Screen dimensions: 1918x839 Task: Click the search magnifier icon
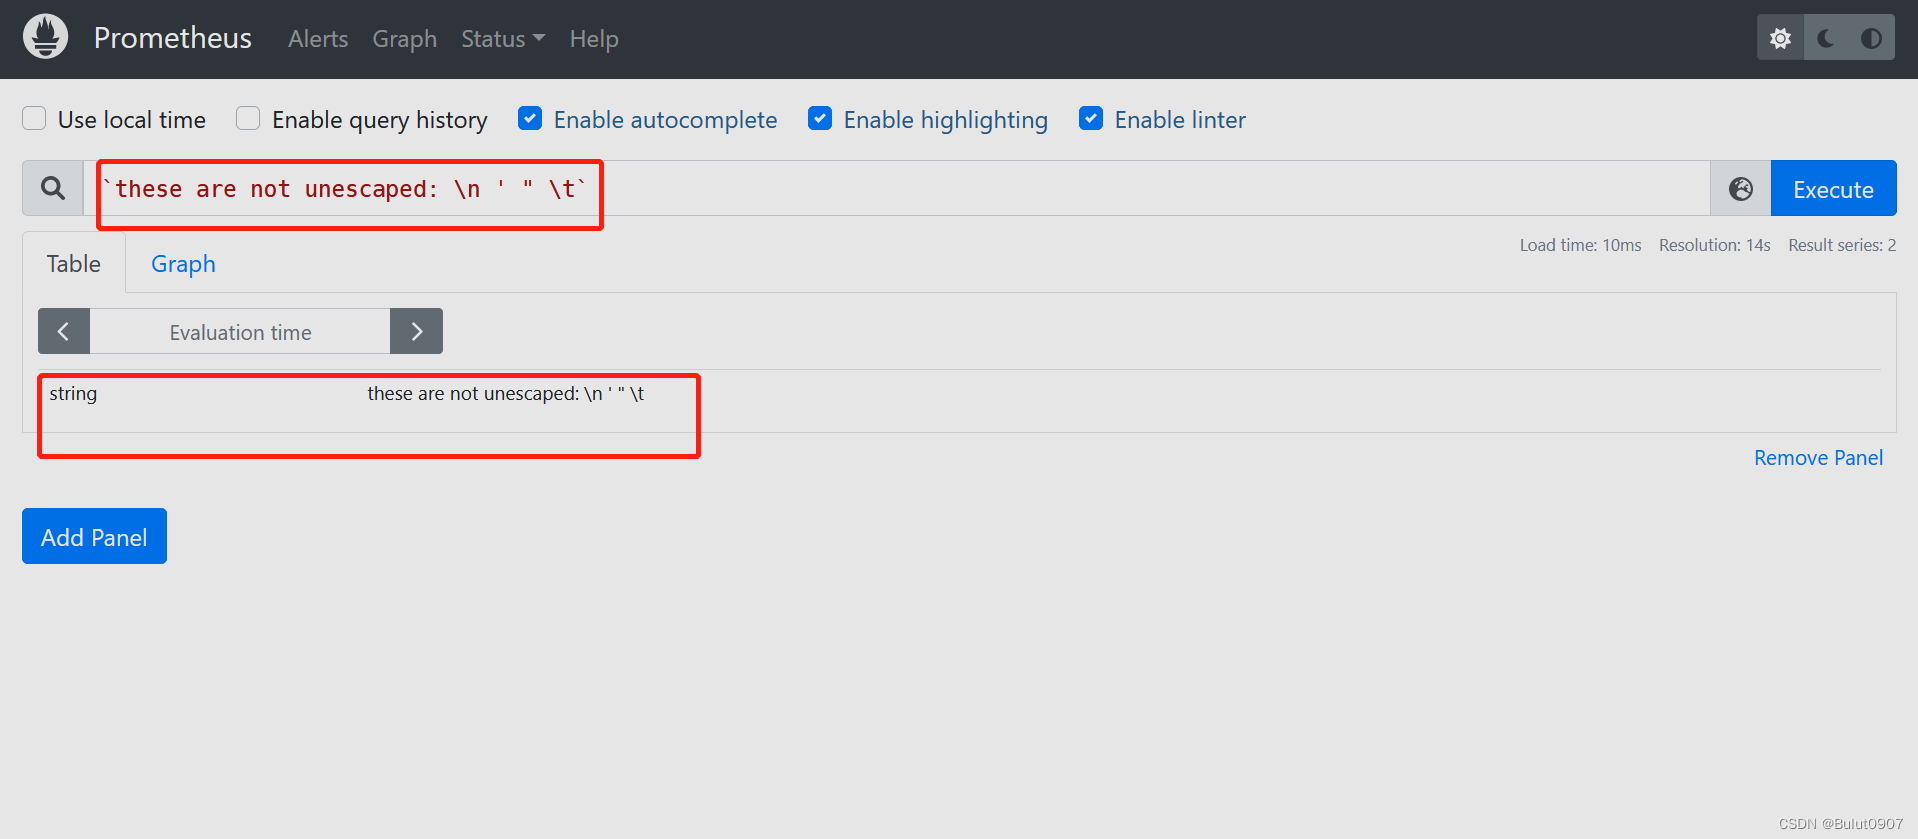[x=53, y=188]
